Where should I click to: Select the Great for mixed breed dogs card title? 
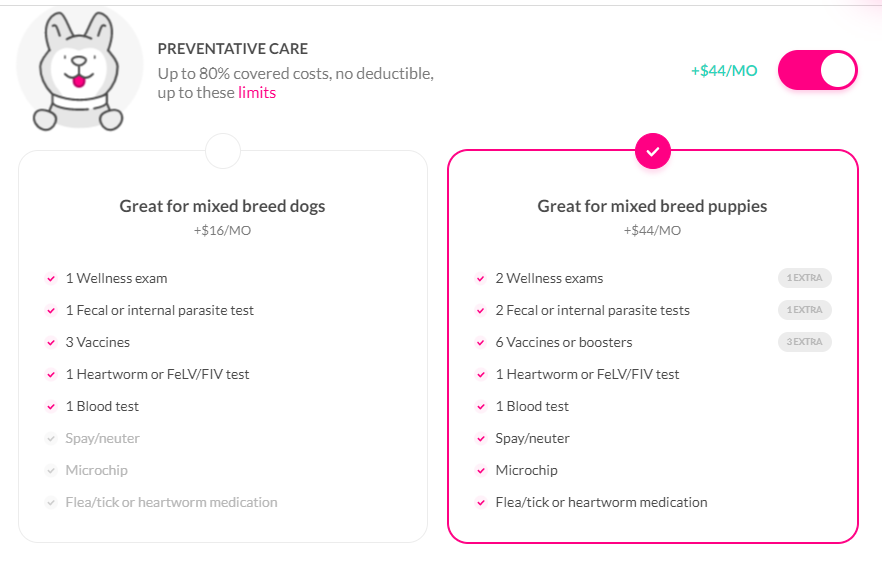tap(222, 207)
